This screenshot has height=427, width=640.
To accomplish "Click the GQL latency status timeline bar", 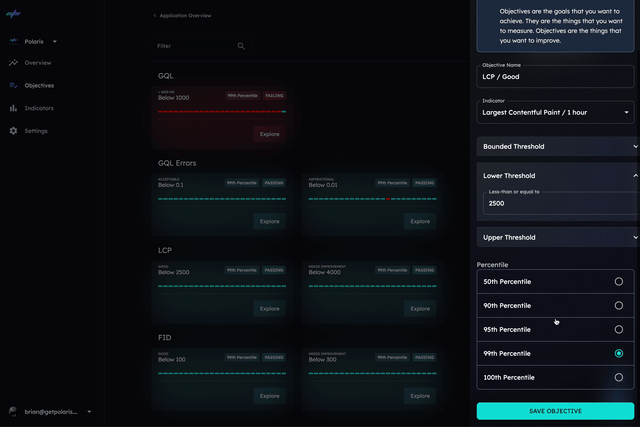I will click(221, 112).
